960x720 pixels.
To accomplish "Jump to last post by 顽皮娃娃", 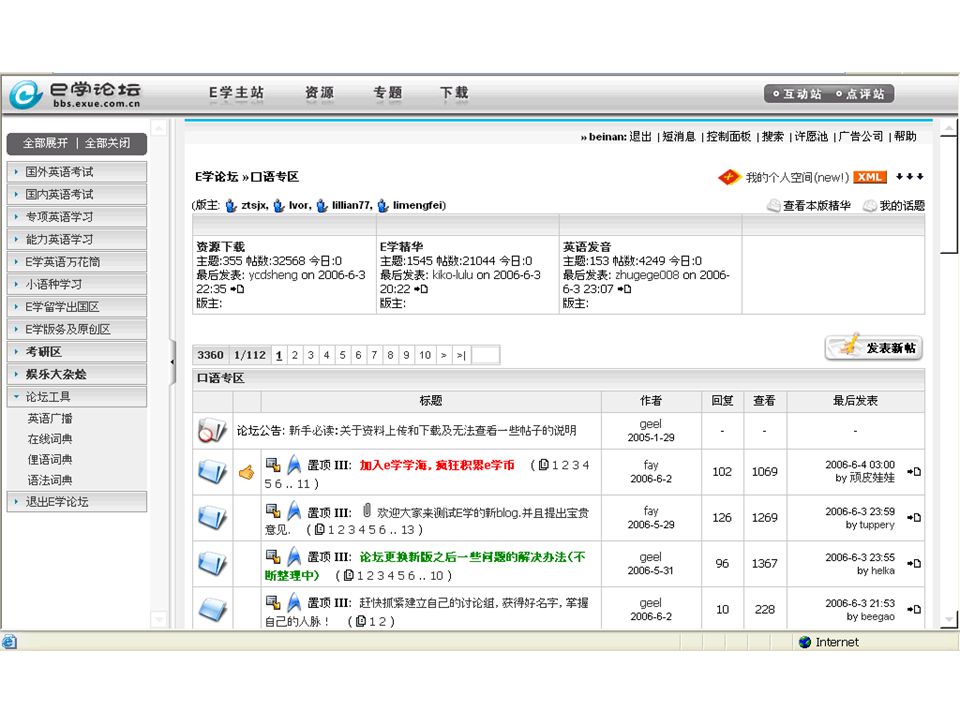I will (914, 471).
